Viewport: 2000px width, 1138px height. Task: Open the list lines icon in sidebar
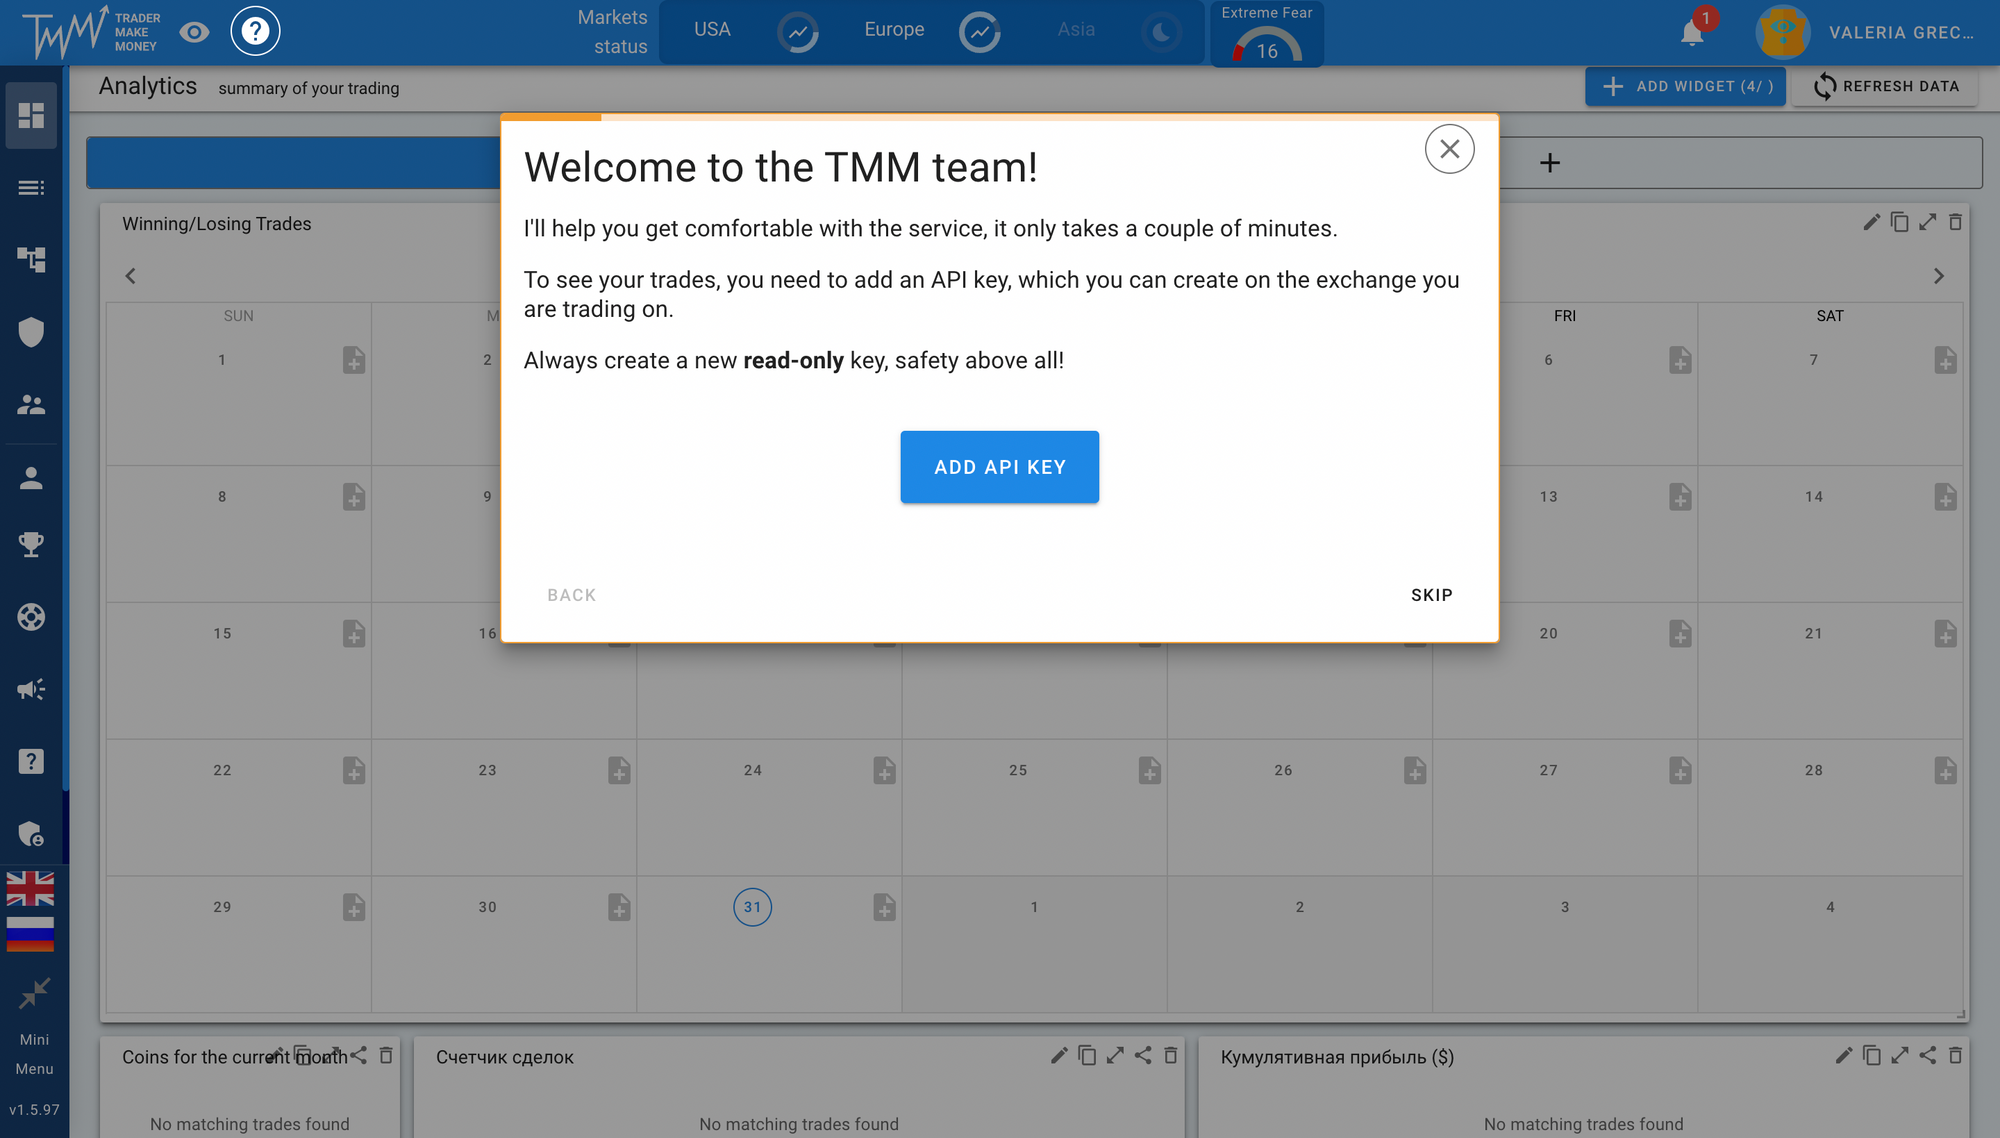(31, 188)
